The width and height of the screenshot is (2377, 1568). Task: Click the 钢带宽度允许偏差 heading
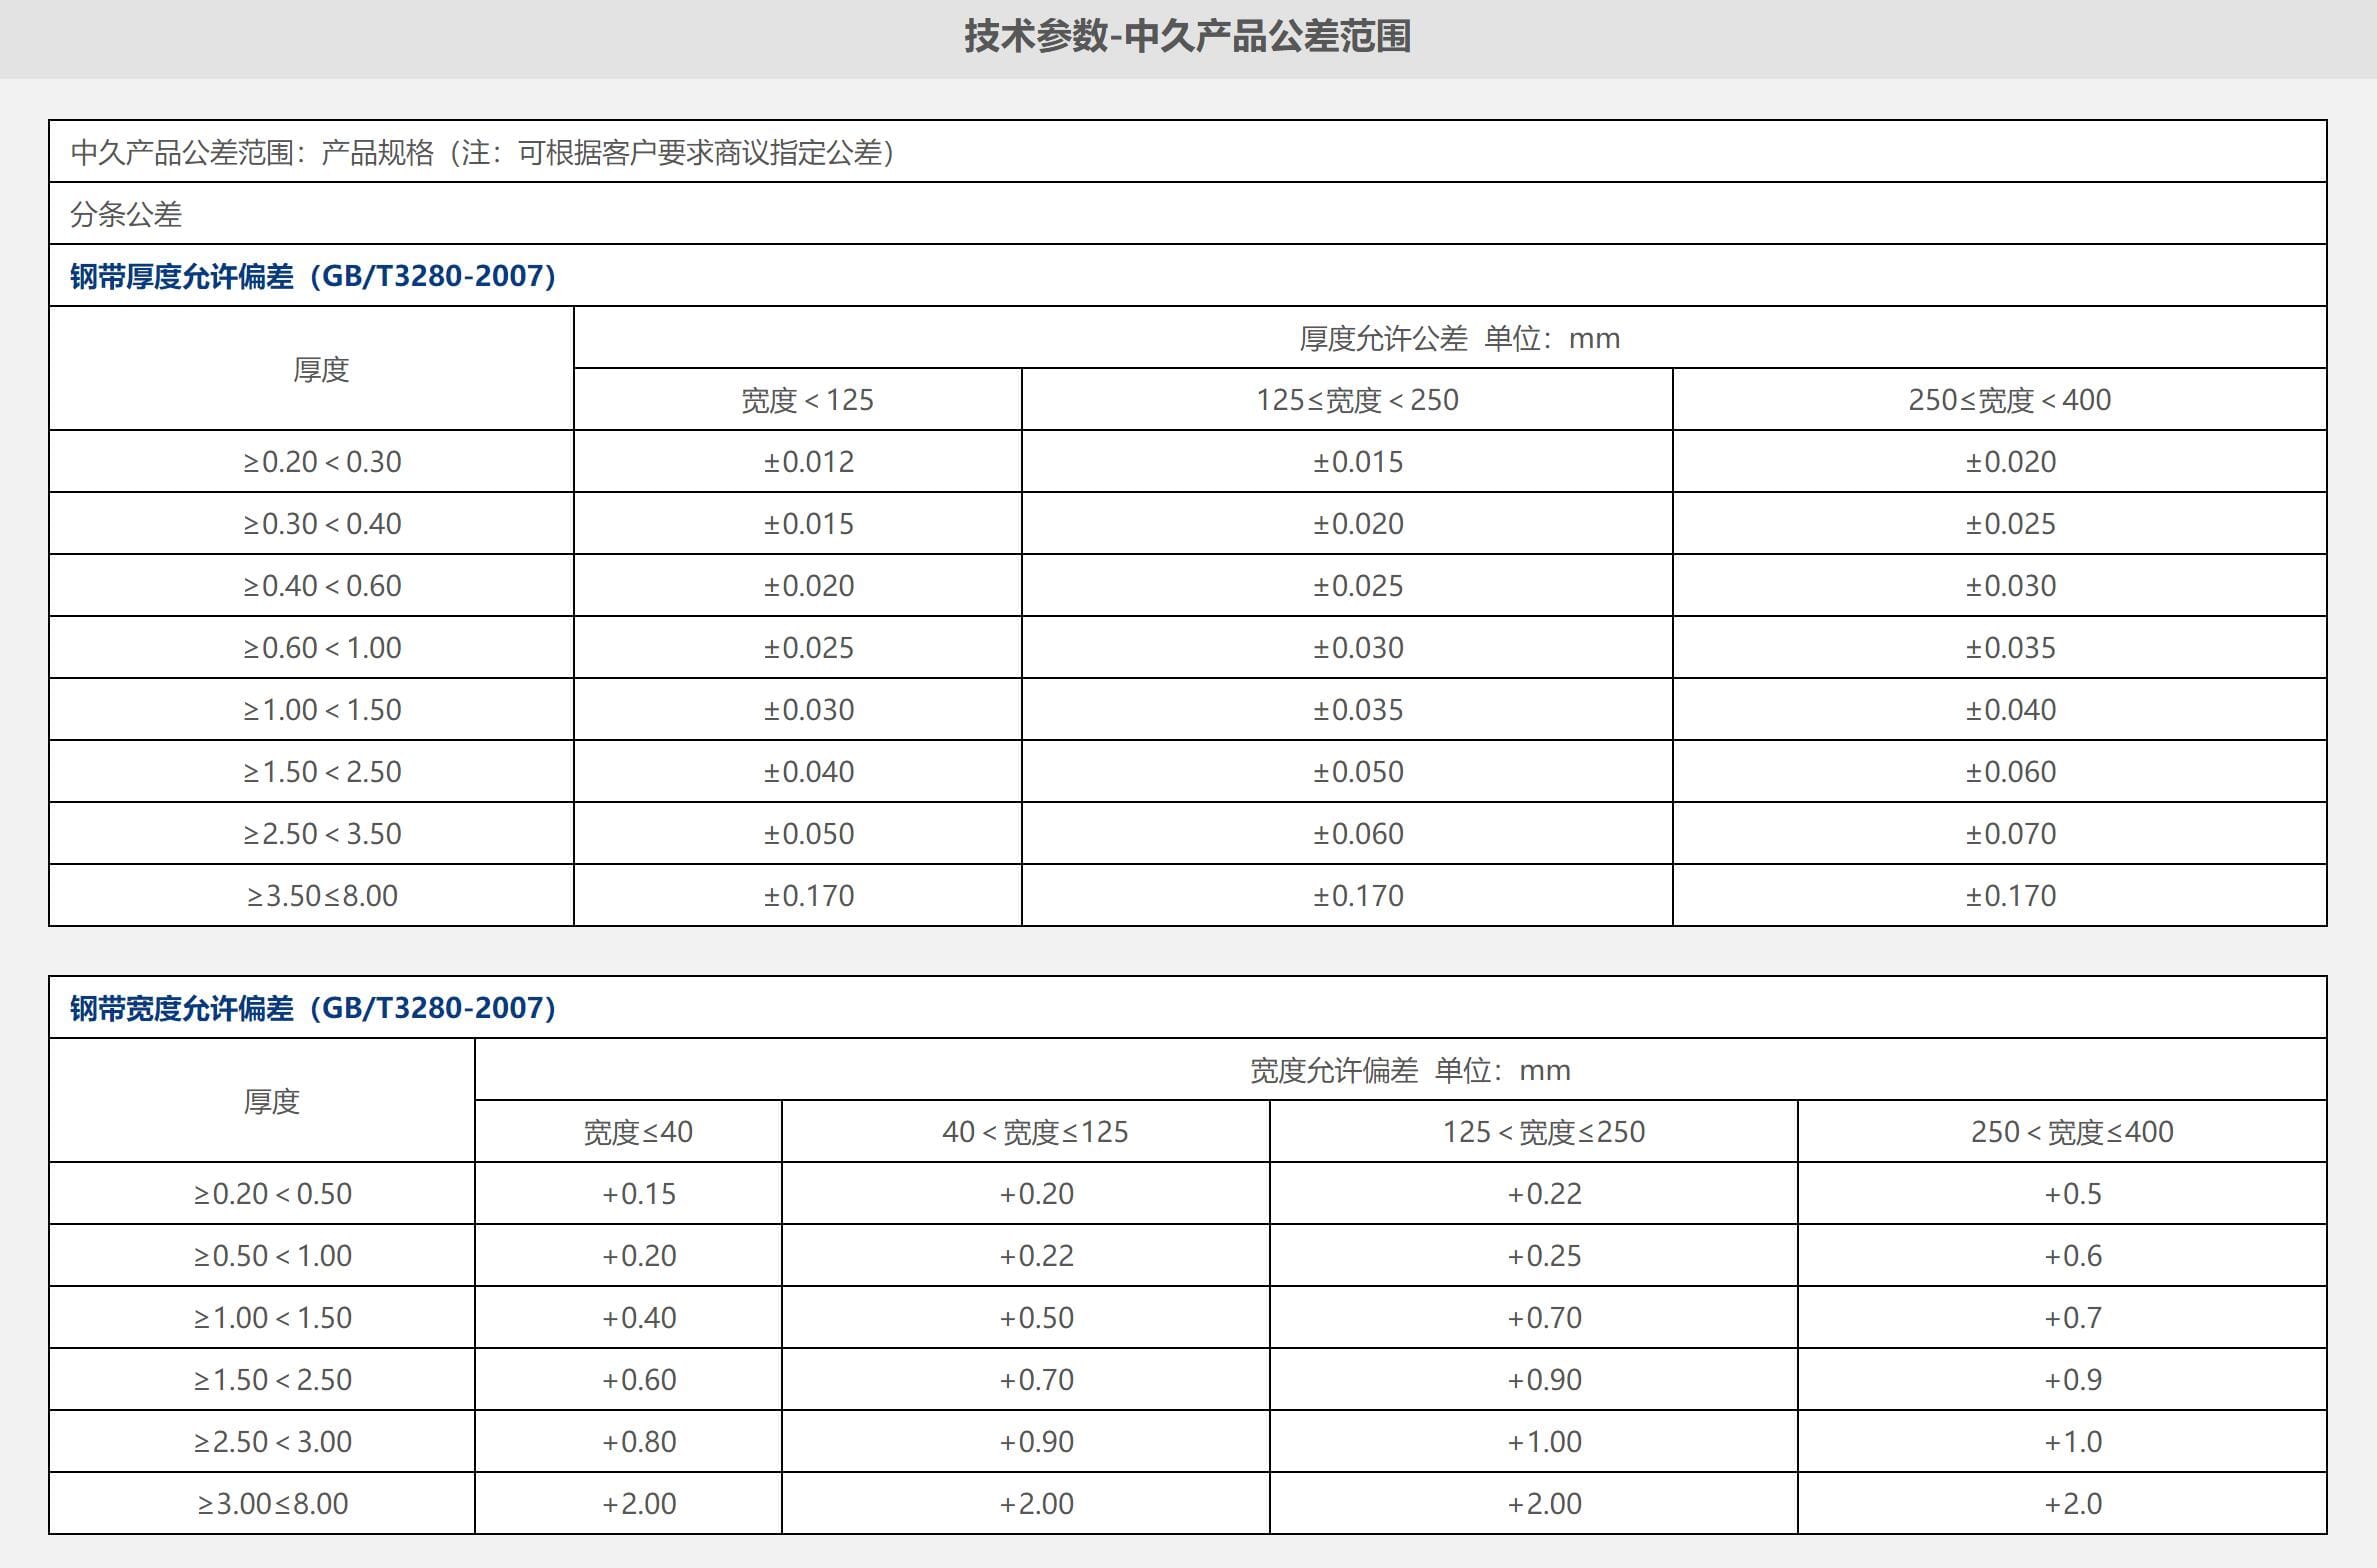312,1008
